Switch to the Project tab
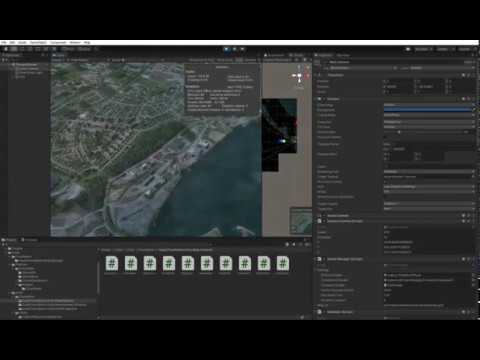Screen dimensions: 480x360 [x=9, y=240]
